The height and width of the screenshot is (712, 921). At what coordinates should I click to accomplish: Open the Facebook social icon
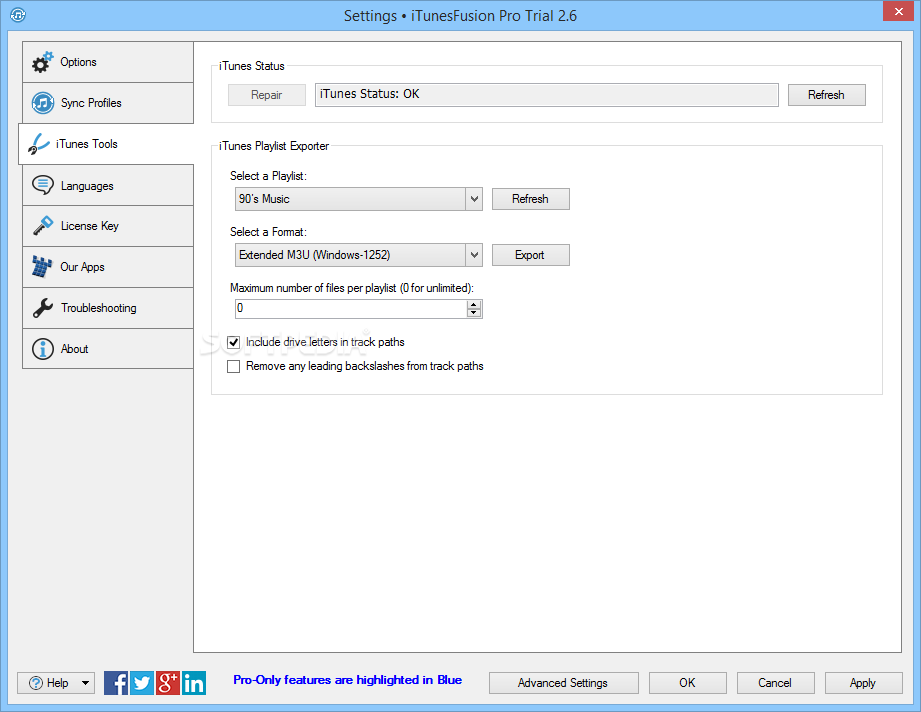116,683
